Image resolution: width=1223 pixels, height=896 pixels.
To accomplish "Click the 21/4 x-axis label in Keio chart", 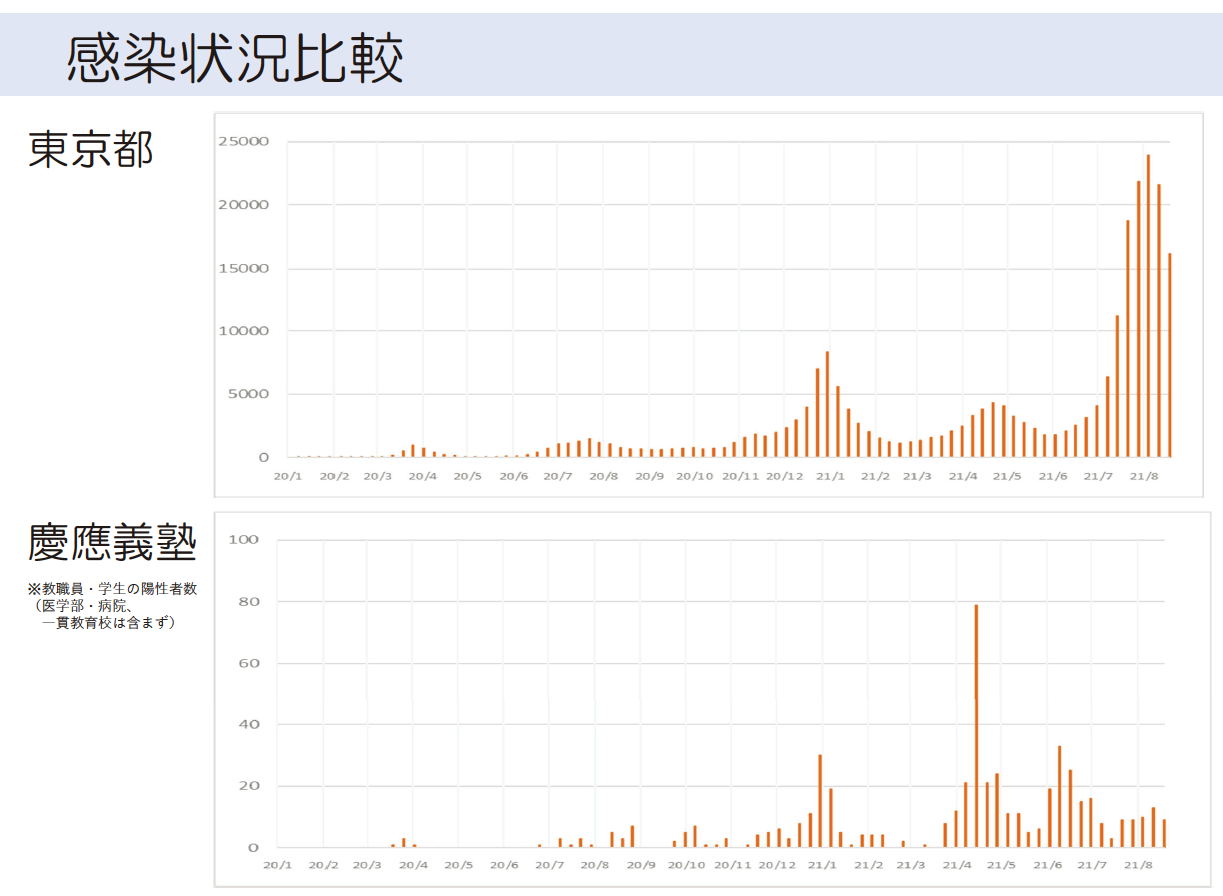I will pyautogui.click(x=957, y=865).
